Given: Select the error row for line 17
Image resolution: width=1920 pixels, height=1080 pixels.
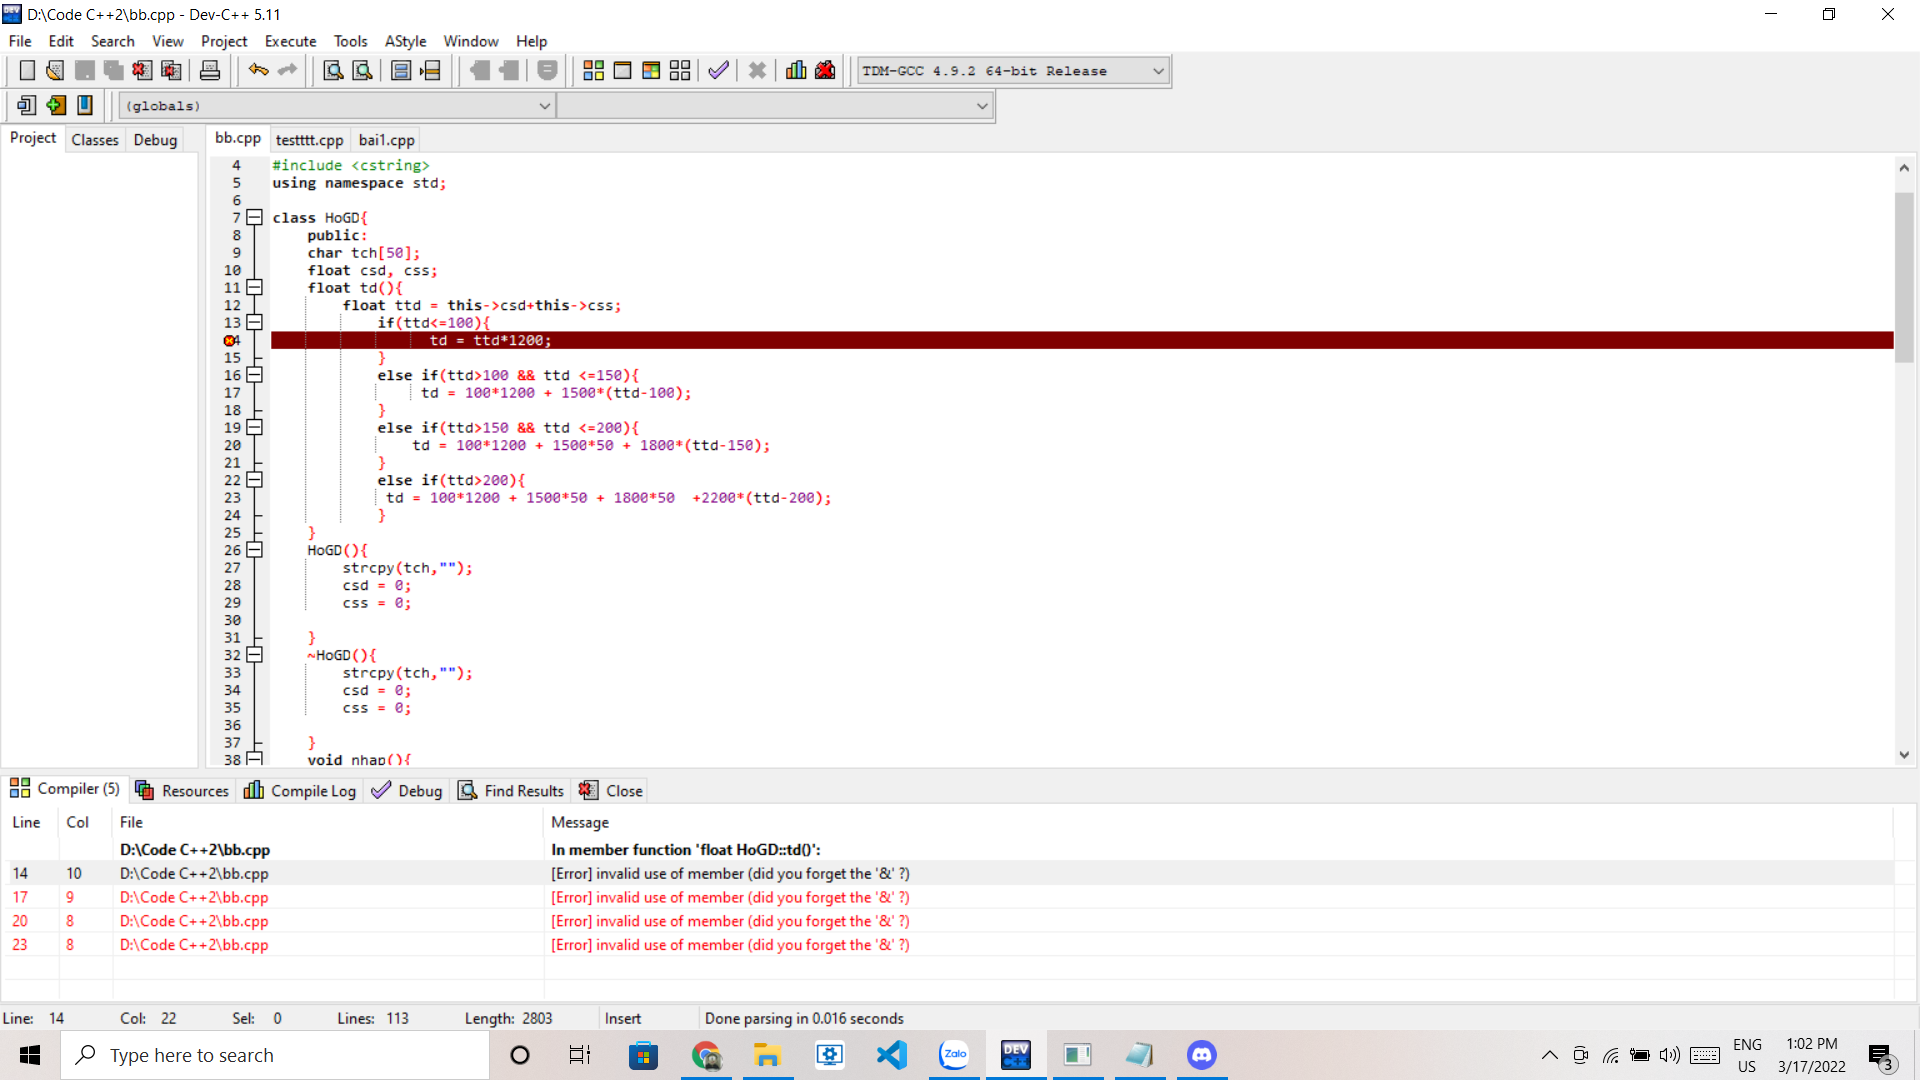Looking at the screenshot, I should click(948, 897).
